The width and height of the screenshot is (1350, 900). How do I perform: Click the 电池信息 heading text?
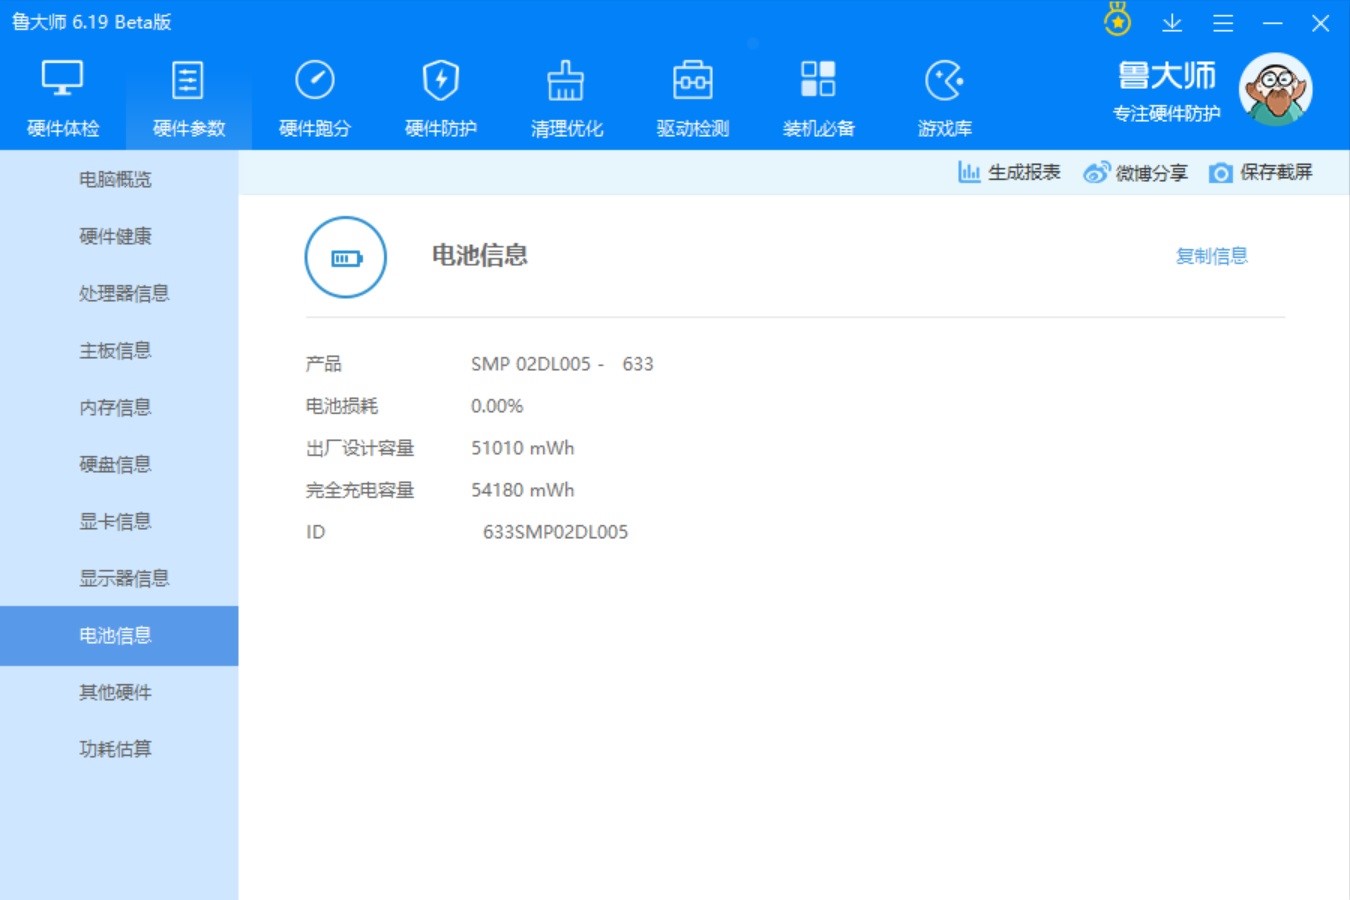pyautogui.click(x=480, y=256)
